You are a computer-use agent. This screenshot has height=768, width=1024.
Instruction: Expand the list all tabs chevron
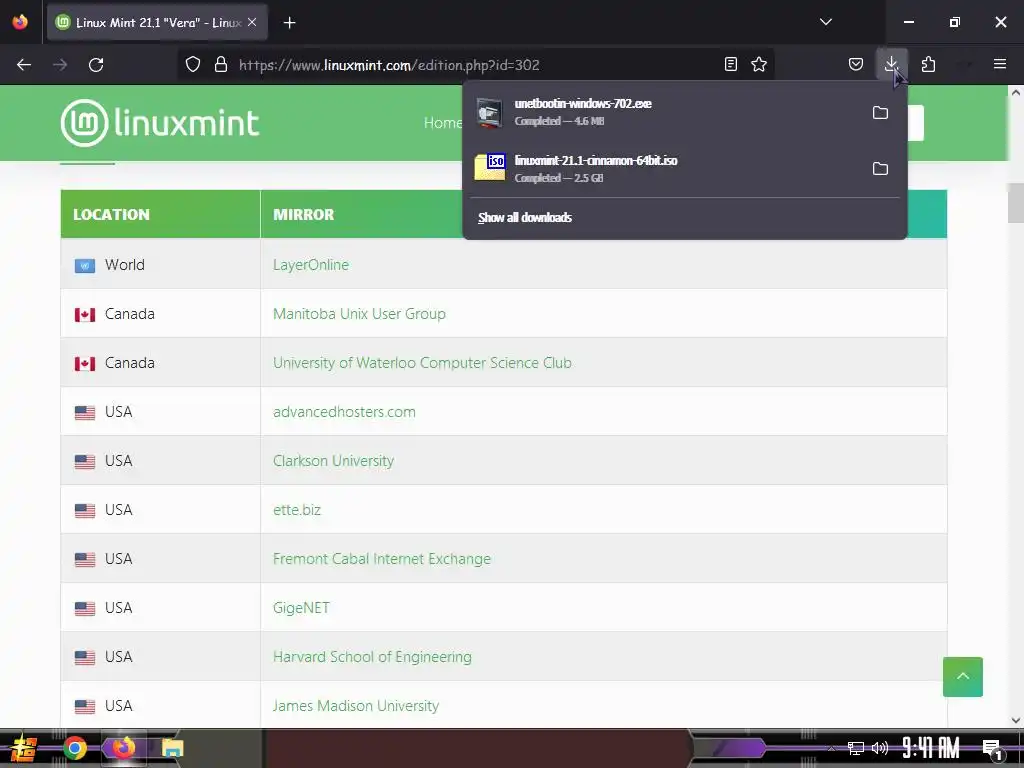pyautogui.click(x=825, y=22)
